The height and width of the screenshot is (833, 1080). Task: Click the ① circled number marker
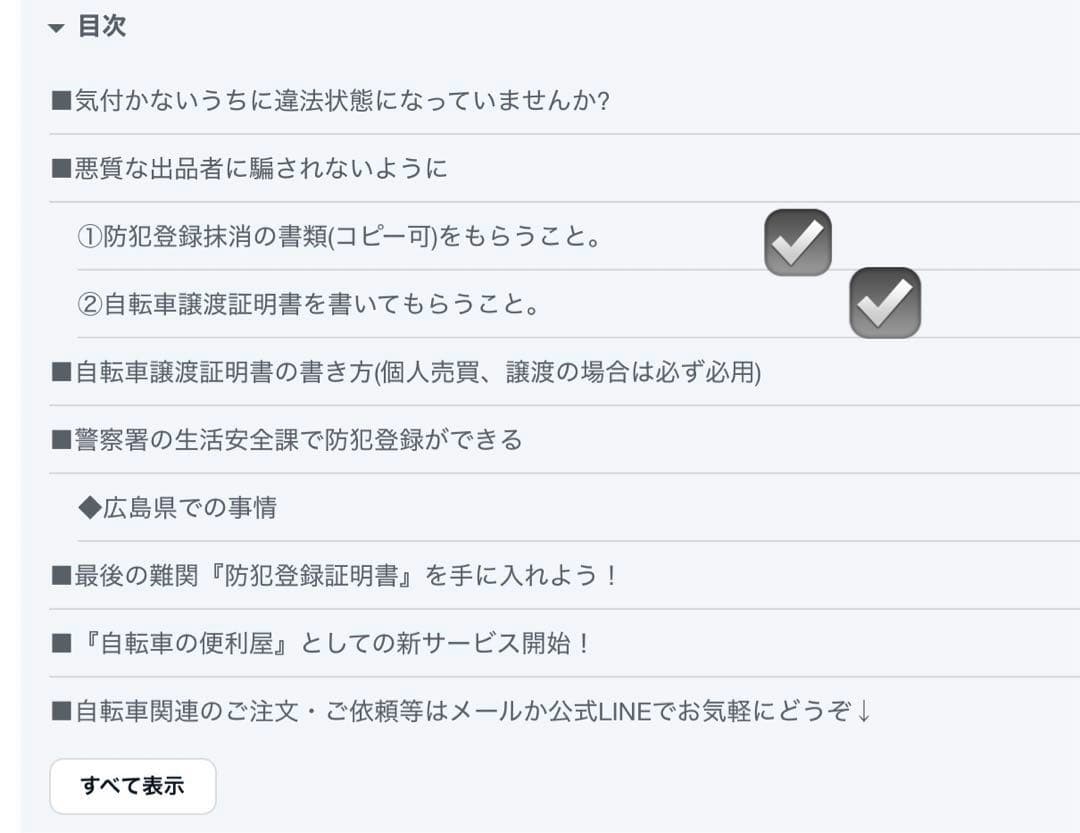(x=90, y=237)
